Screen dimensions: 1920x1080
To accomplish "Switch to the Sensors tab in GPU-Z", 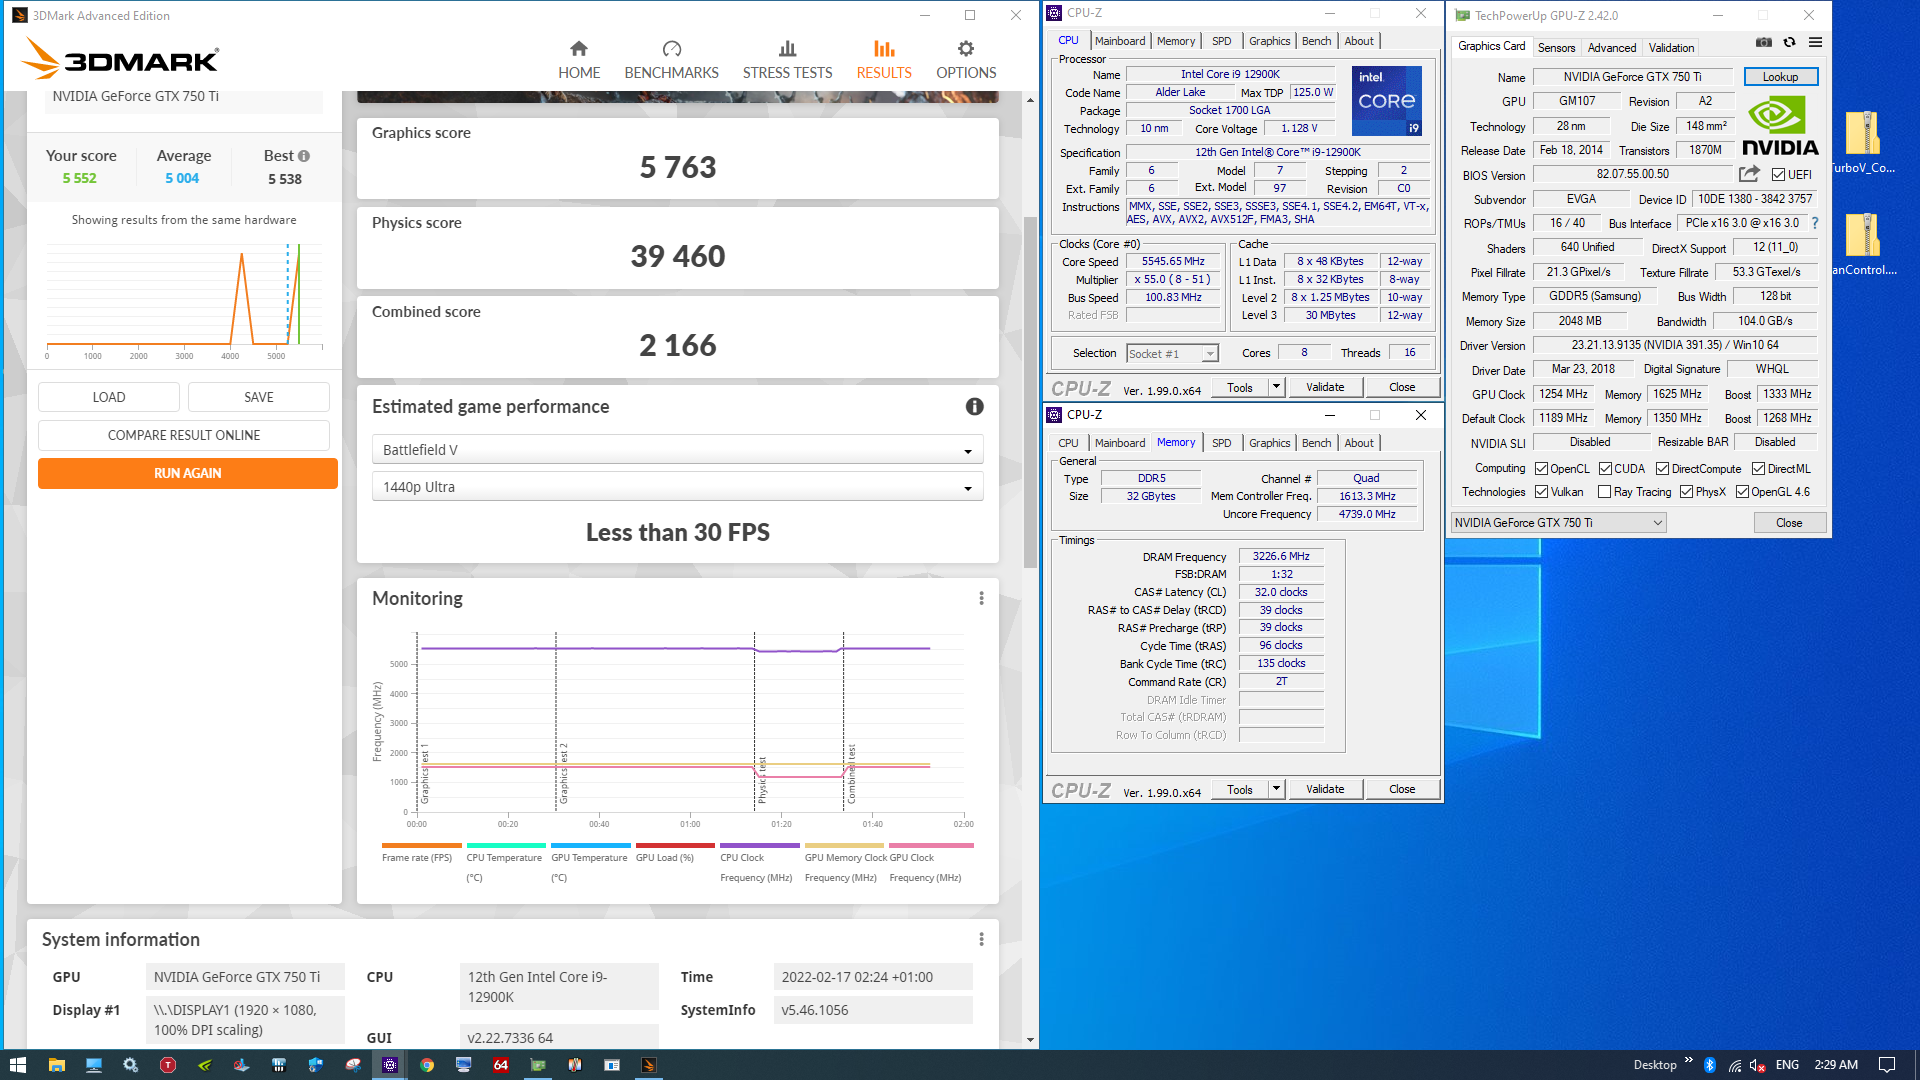I will (1556, 48).
